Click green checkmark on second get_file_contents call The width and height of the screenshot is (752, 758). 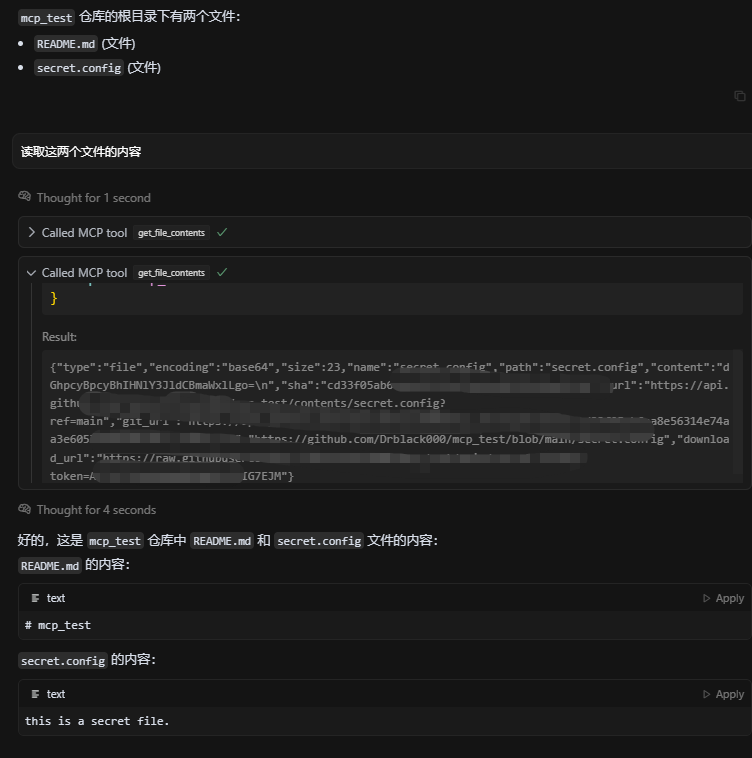coord(222,273)
